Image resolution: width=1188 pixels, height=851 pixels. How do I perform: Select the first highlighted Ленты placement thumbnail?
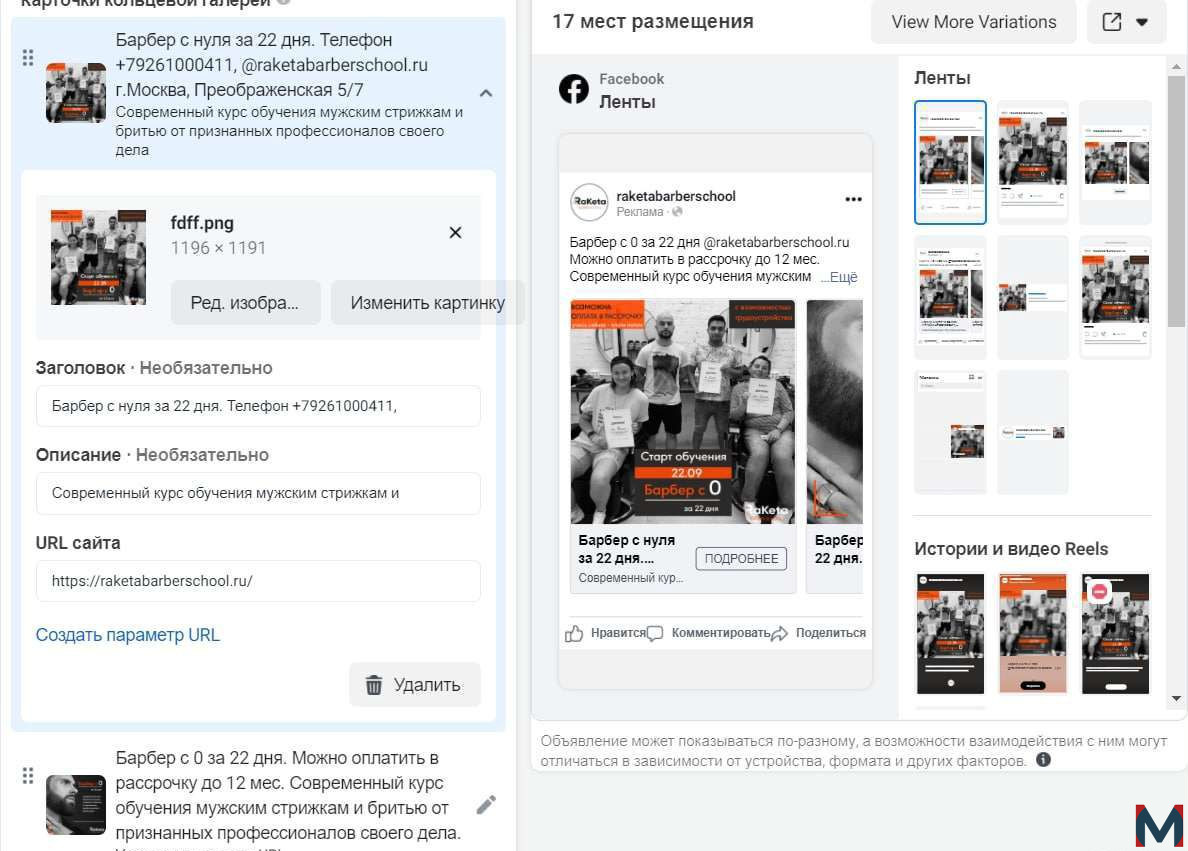950,162
